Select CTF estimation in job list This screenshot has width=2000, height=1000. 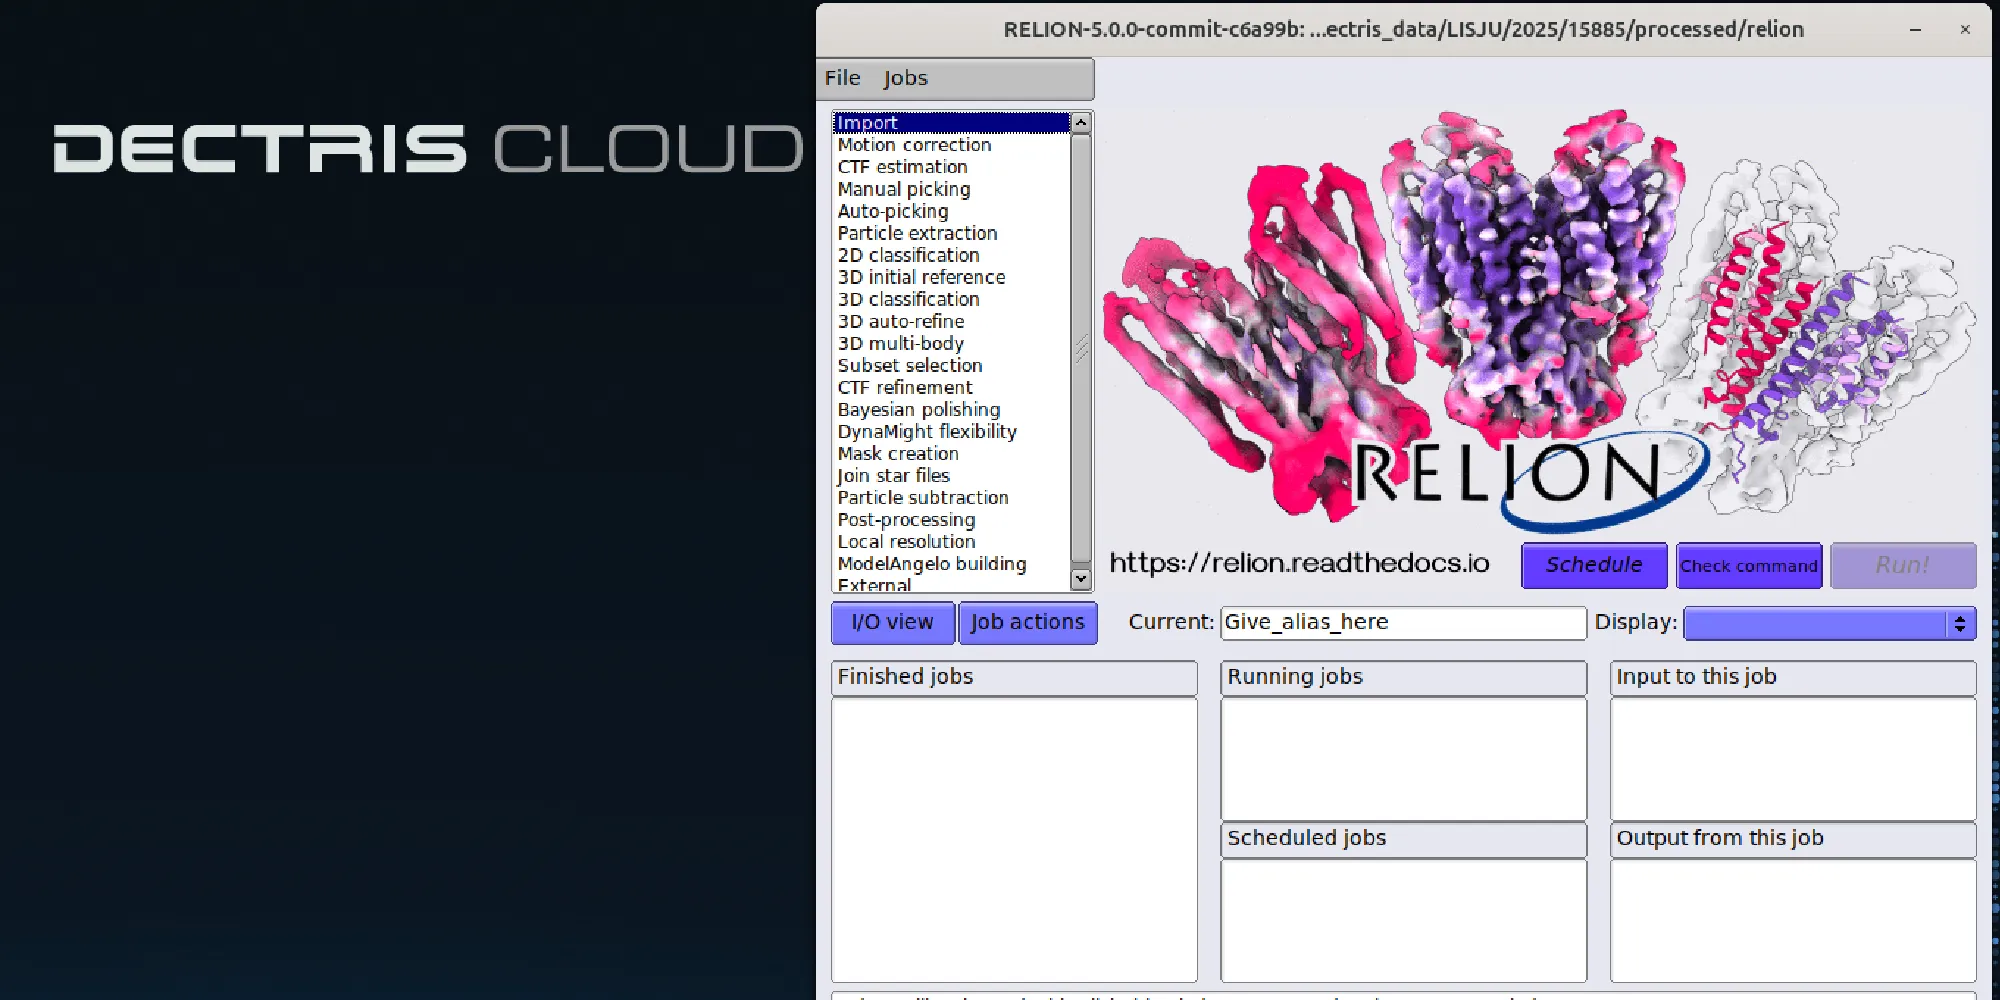[951, 167]
